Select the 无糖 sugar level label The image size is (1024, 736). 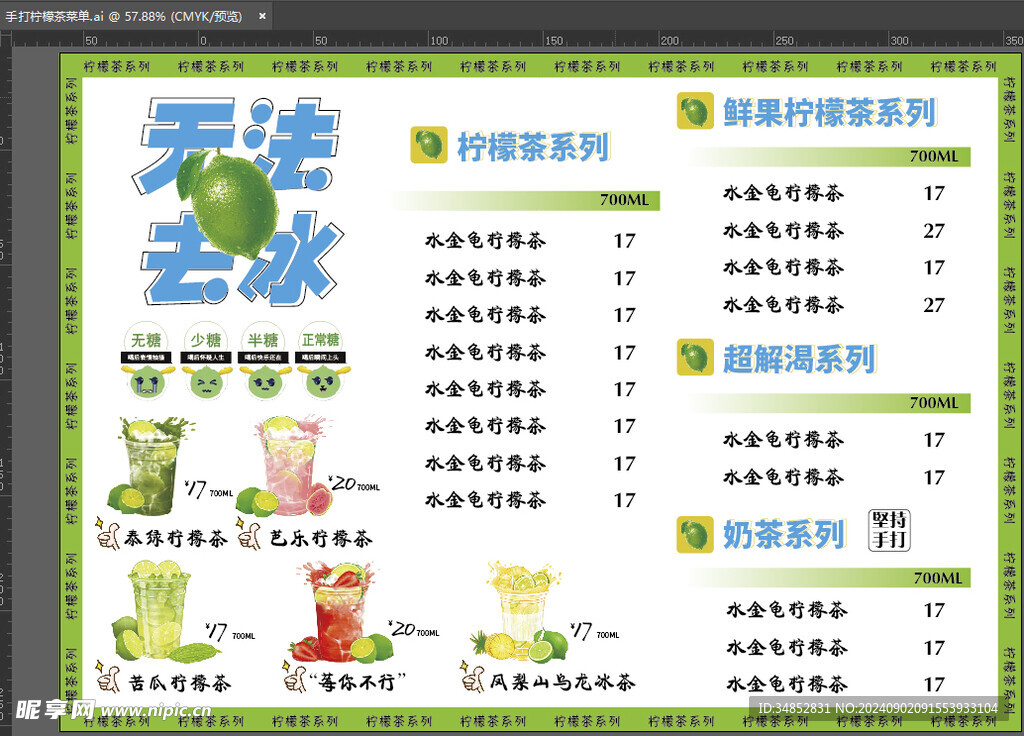(146, 339)
